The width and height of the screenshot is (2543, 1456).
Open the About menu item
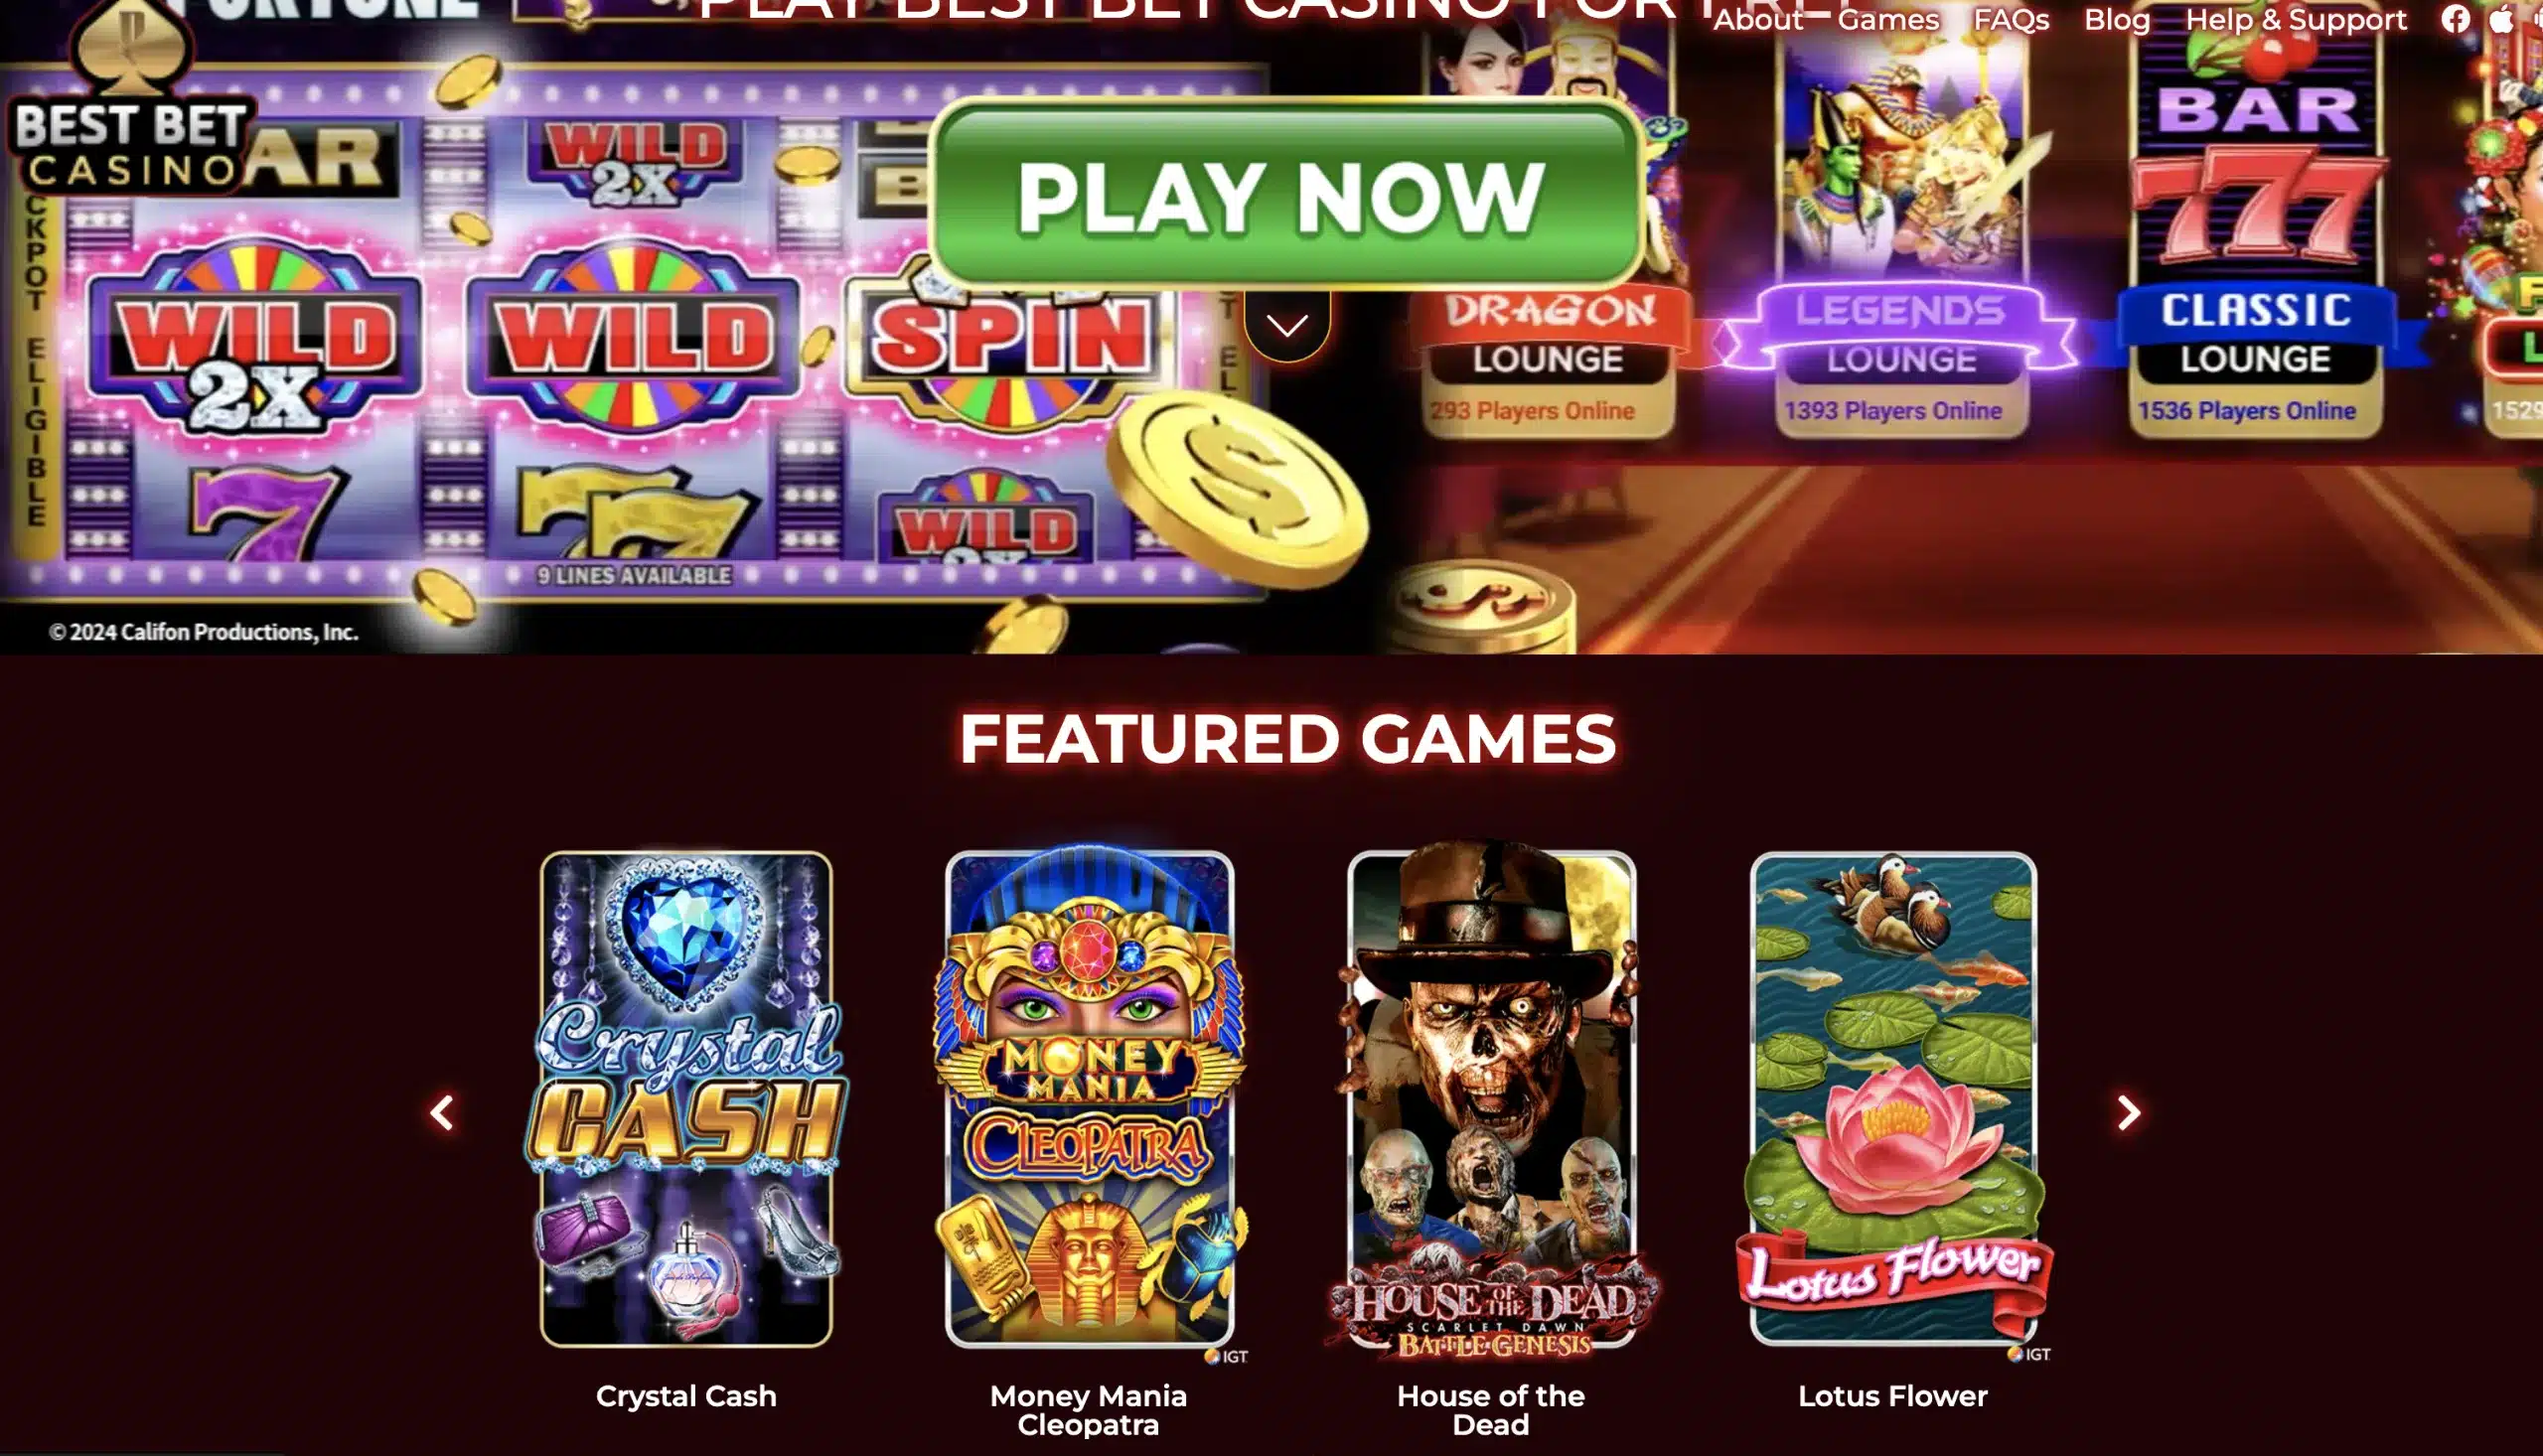pos(1757,20)
